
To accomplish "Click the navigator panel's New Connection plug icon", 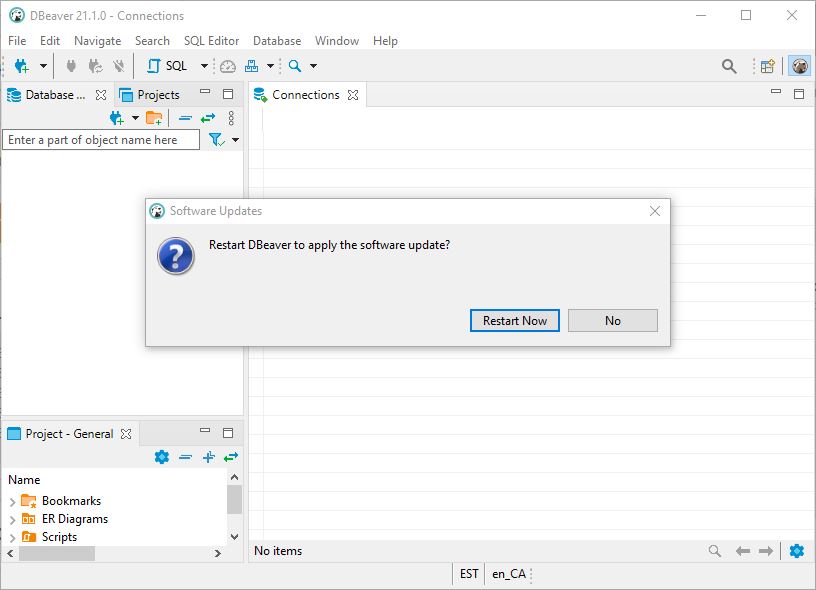I will coord(117,118).
